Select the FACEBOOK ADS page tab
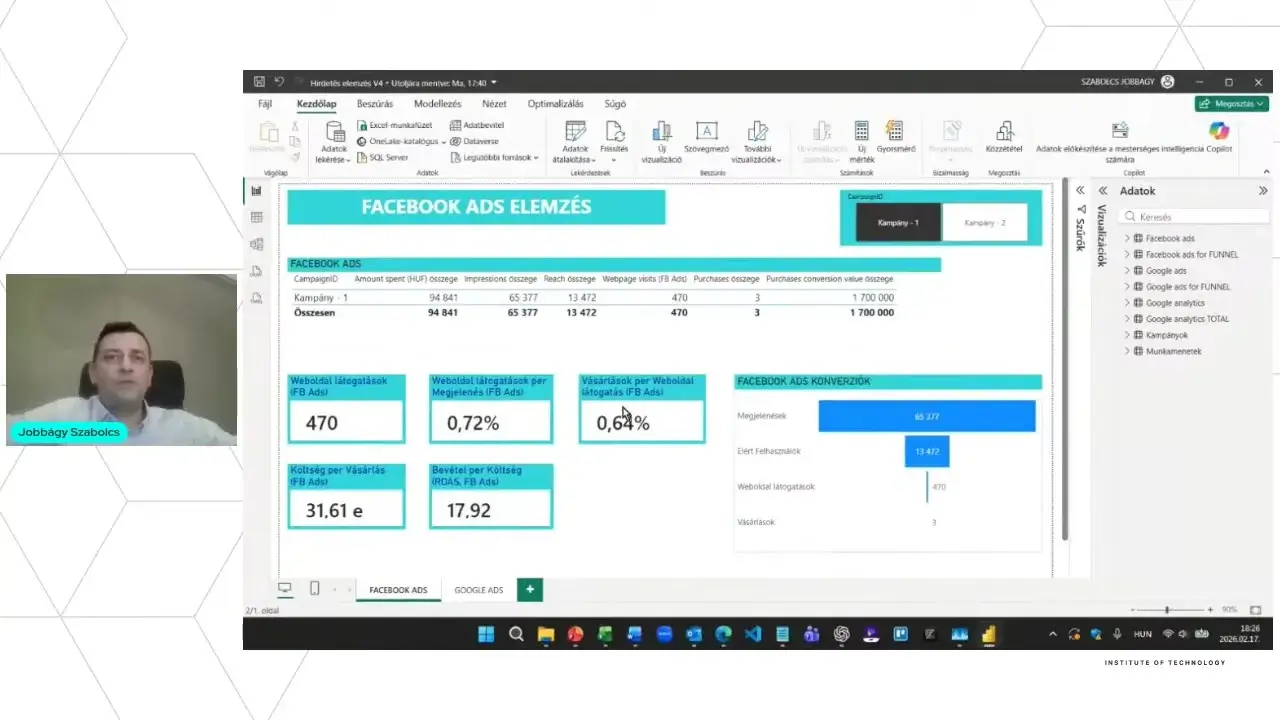Image resolution: width=1280 pixels, height=720 pixels. [398, 590]
